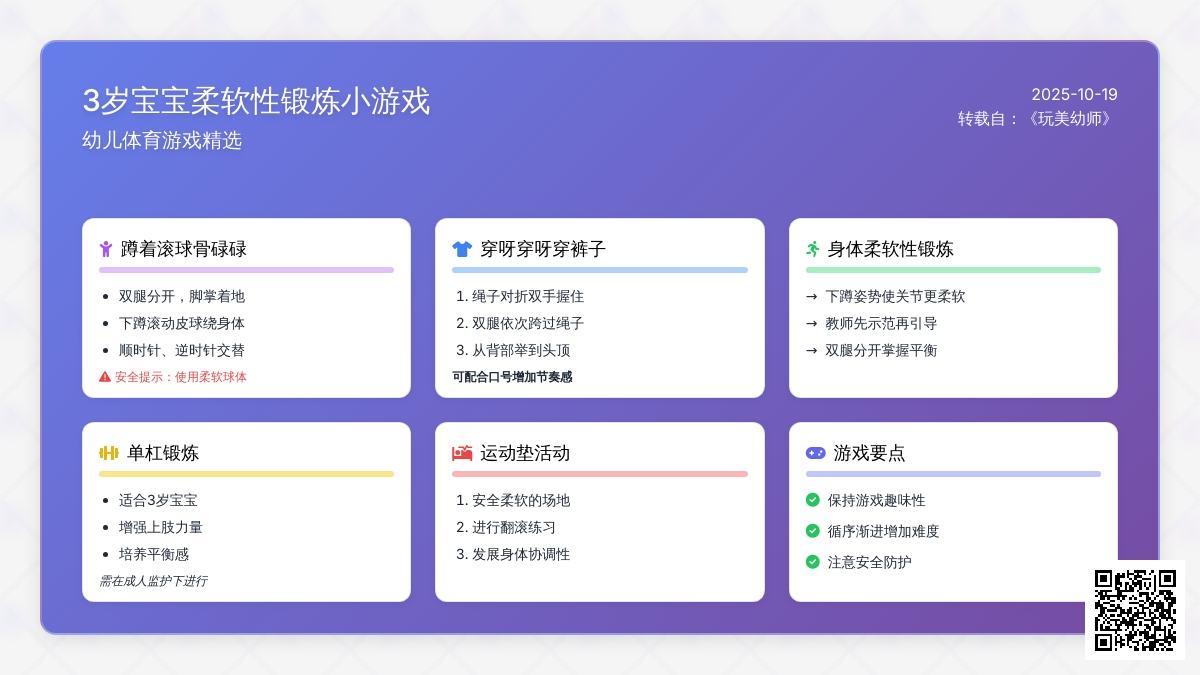
Task: Click the purple child icon beside 蹲着滚球骨碌碌
Action: [x=105, y=249]
